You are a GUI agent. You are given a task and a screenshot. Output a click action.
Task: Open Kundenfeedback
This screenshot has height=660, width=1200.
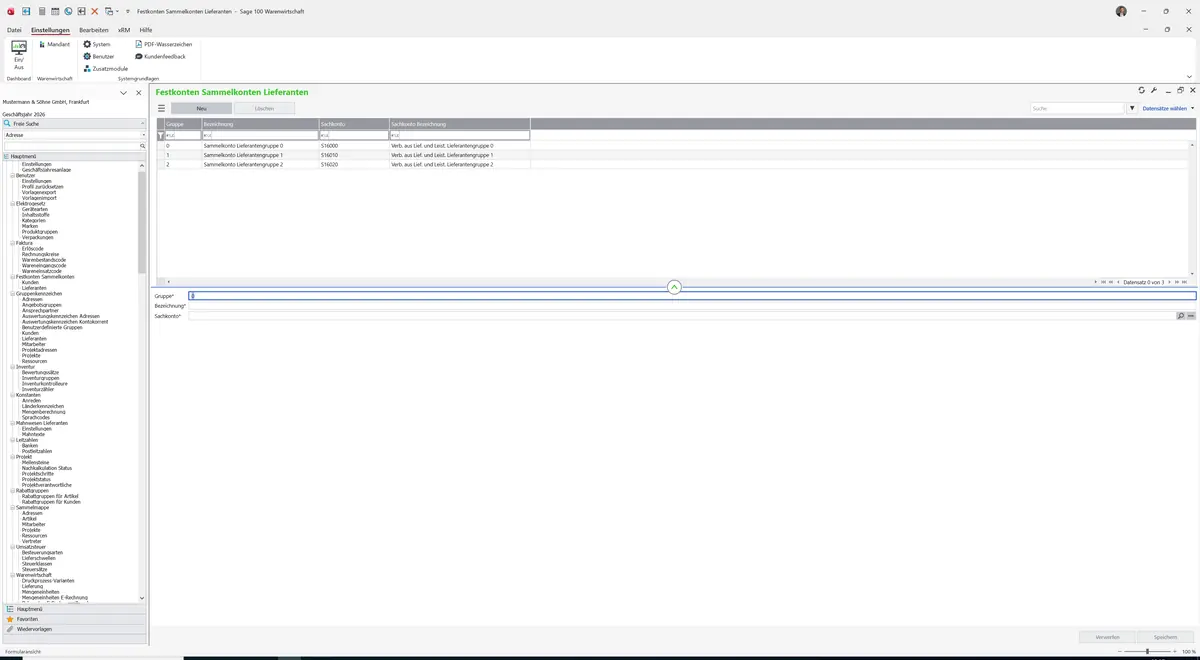pyautogui.click(x=160, y=56)
